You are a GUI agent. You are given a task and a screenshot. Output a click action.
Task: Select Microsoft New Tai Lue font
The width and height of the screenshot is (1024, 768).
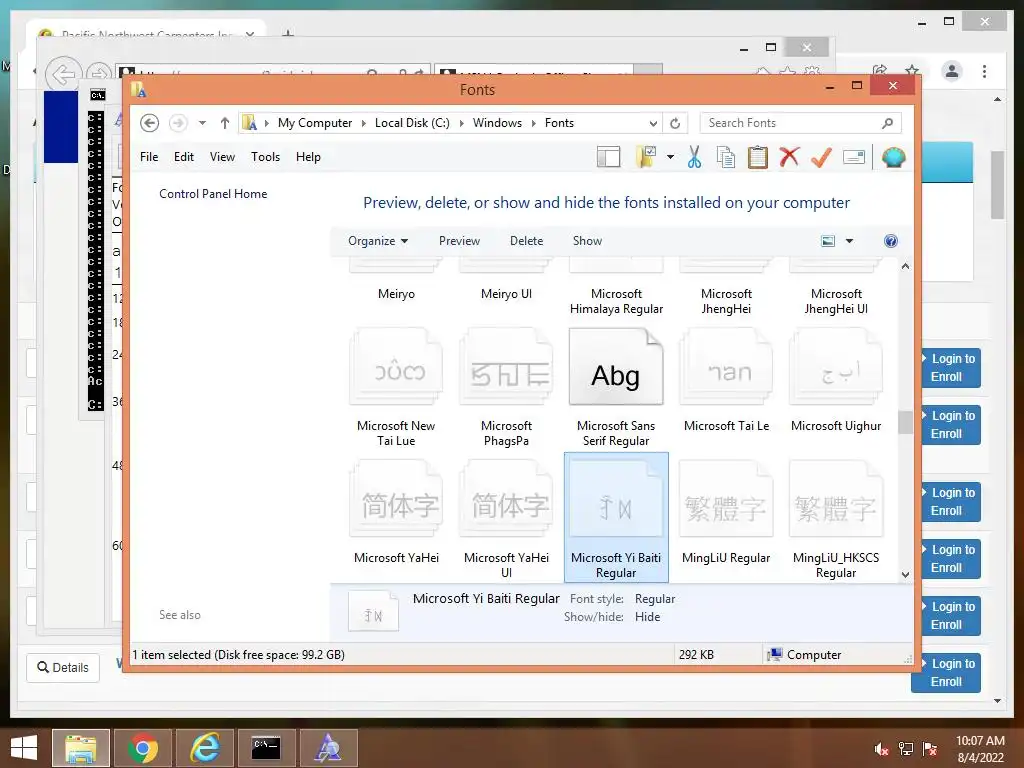396,387
